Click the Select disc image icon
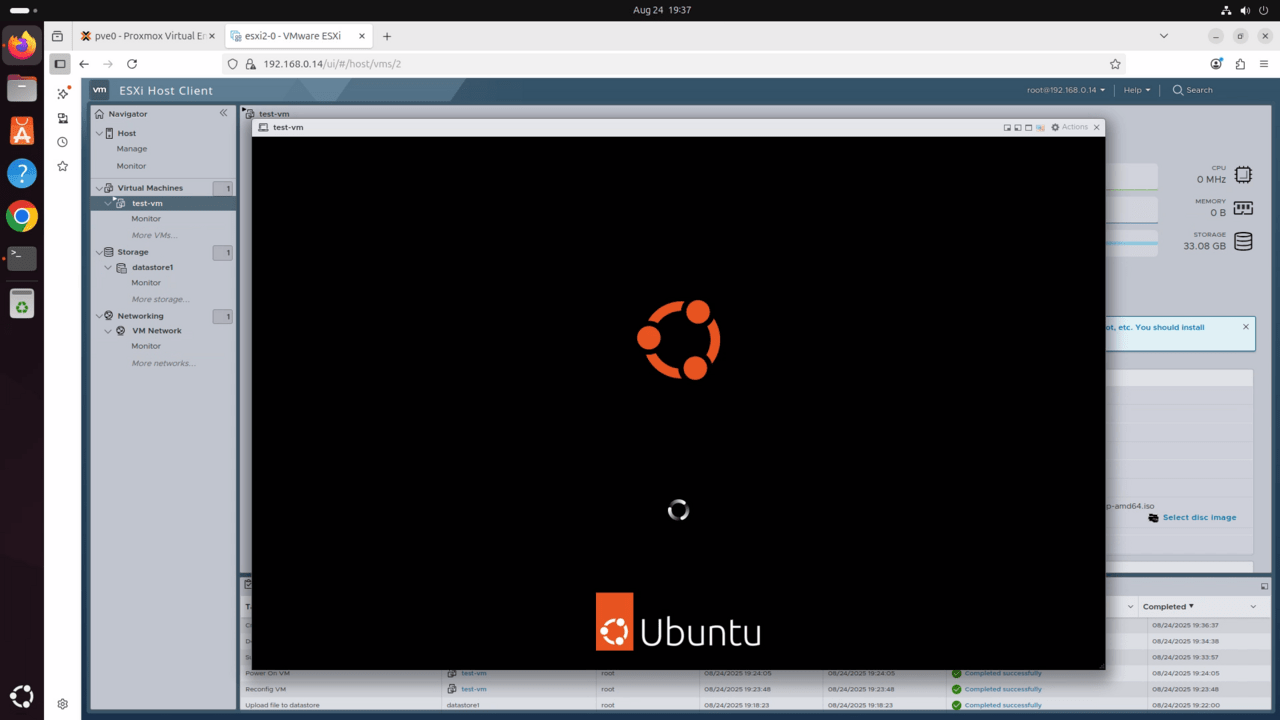 point(1154,518)
